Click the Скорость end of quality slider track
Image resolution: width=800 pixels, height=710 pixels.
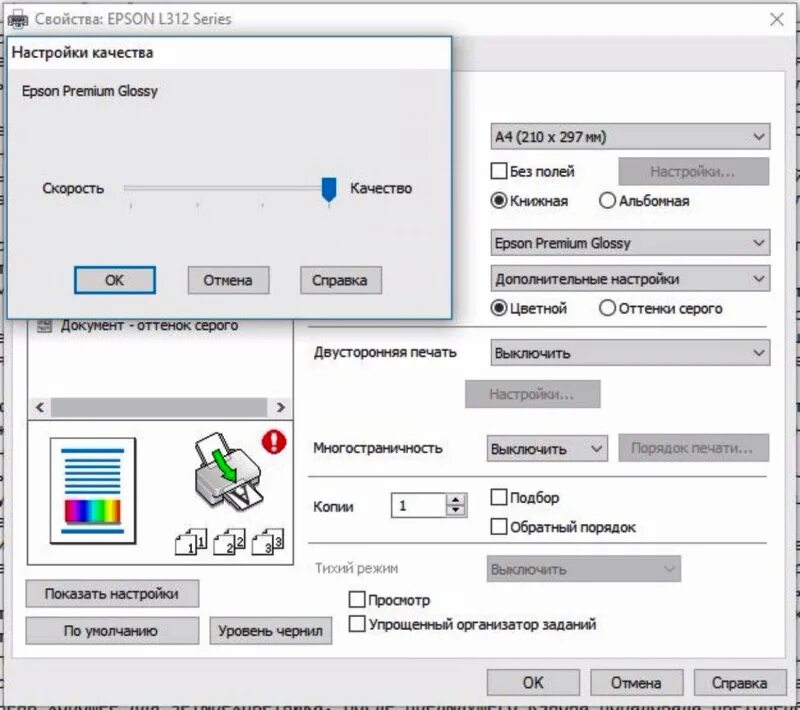(131, 188)
